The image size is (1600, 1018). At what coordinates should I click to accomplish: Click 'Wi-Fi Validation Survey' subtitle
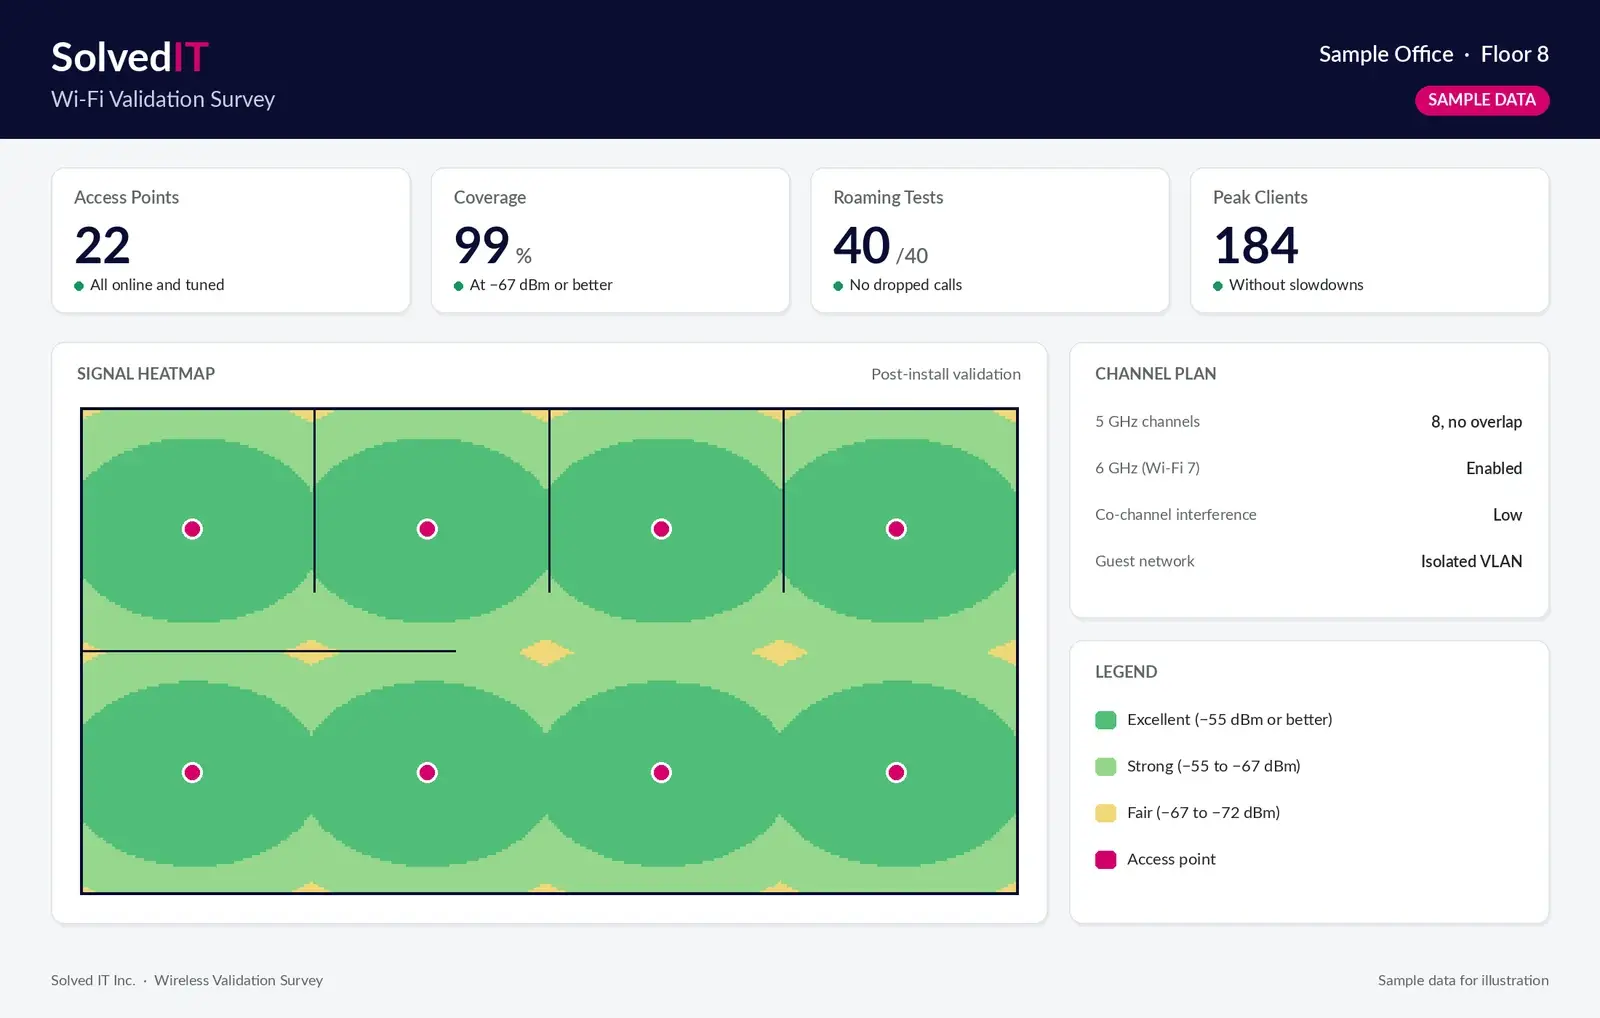(163, 99)
